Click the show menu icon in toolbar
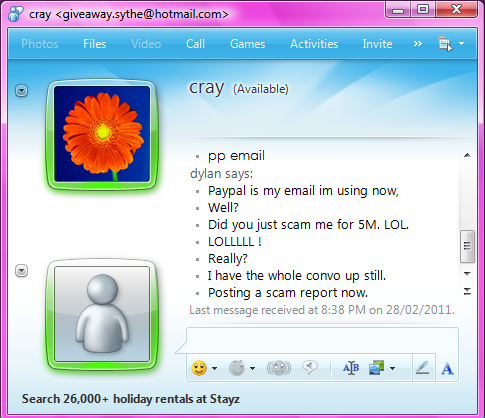 (445, 44)
